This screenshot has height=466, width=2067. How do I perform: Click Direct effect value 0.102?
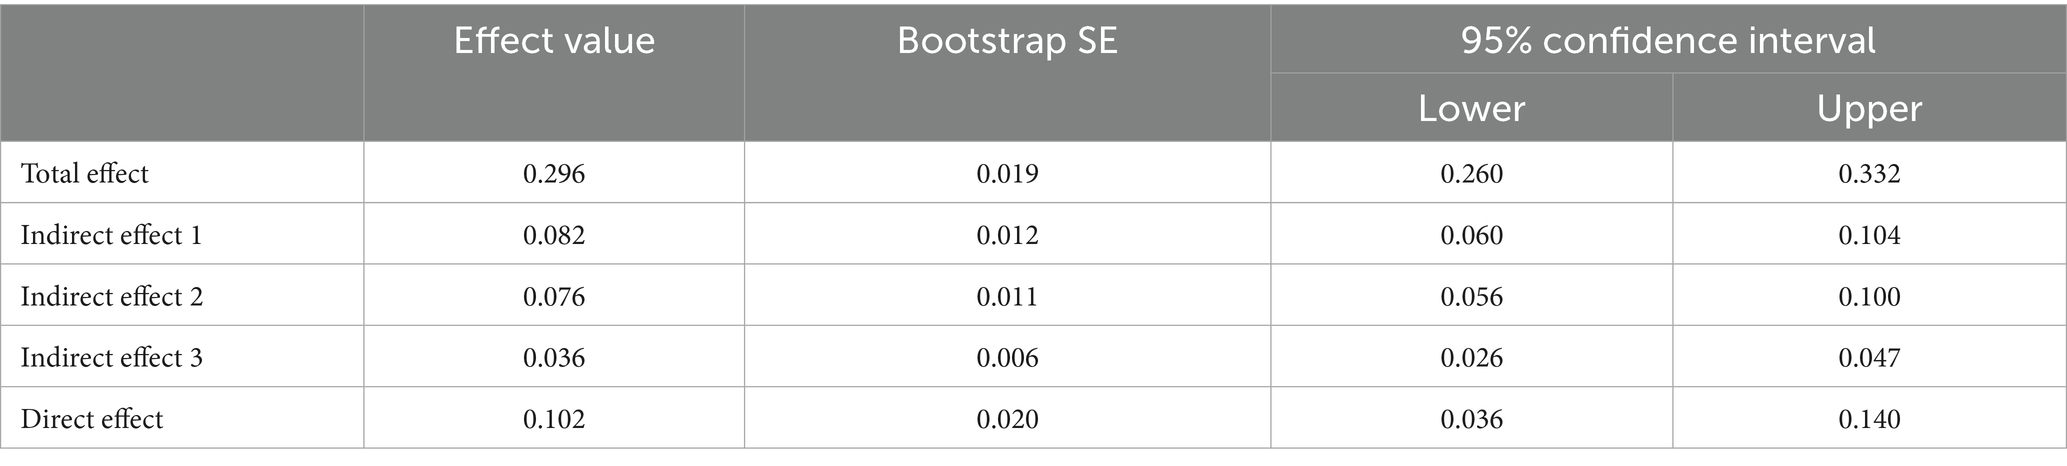pos(554,419)
